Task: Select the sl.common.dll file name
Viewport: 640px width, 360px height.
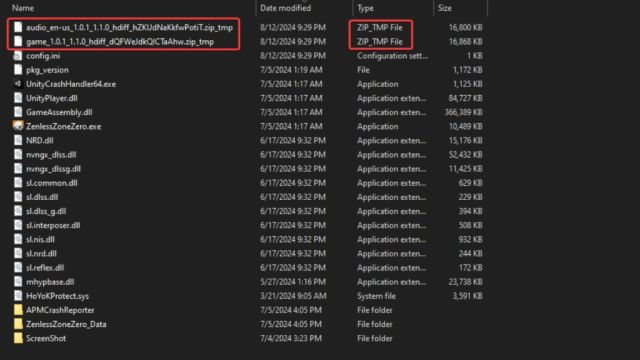Action: (x=52, y=183)
